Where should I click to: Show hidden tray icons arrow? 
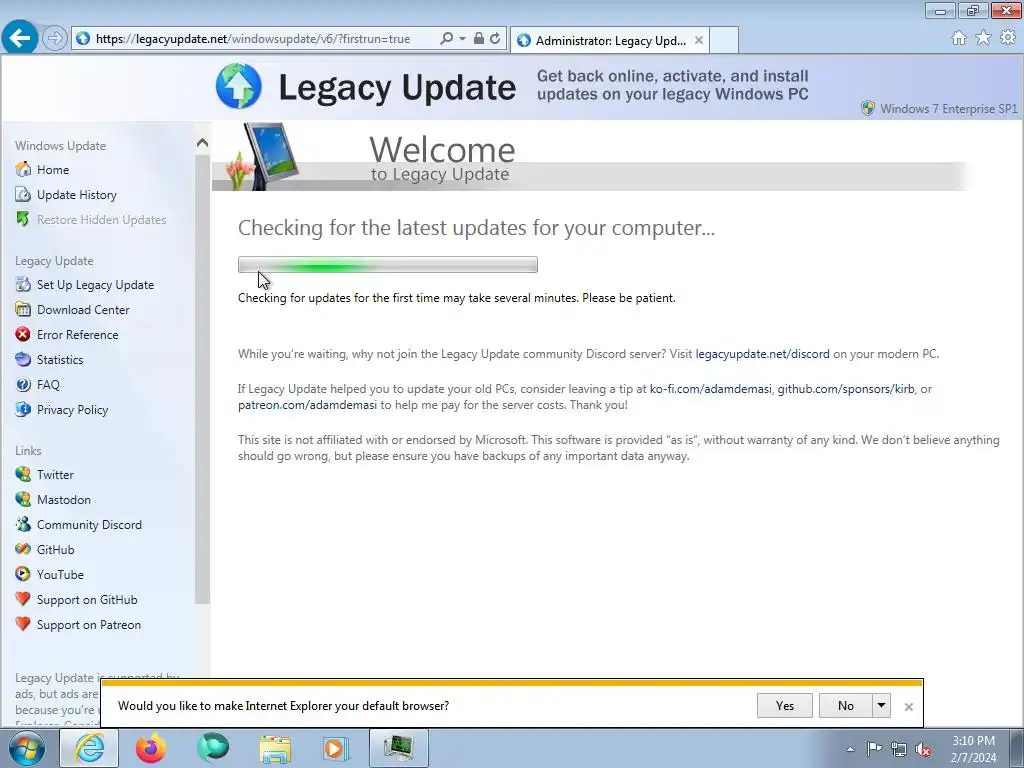850,749
